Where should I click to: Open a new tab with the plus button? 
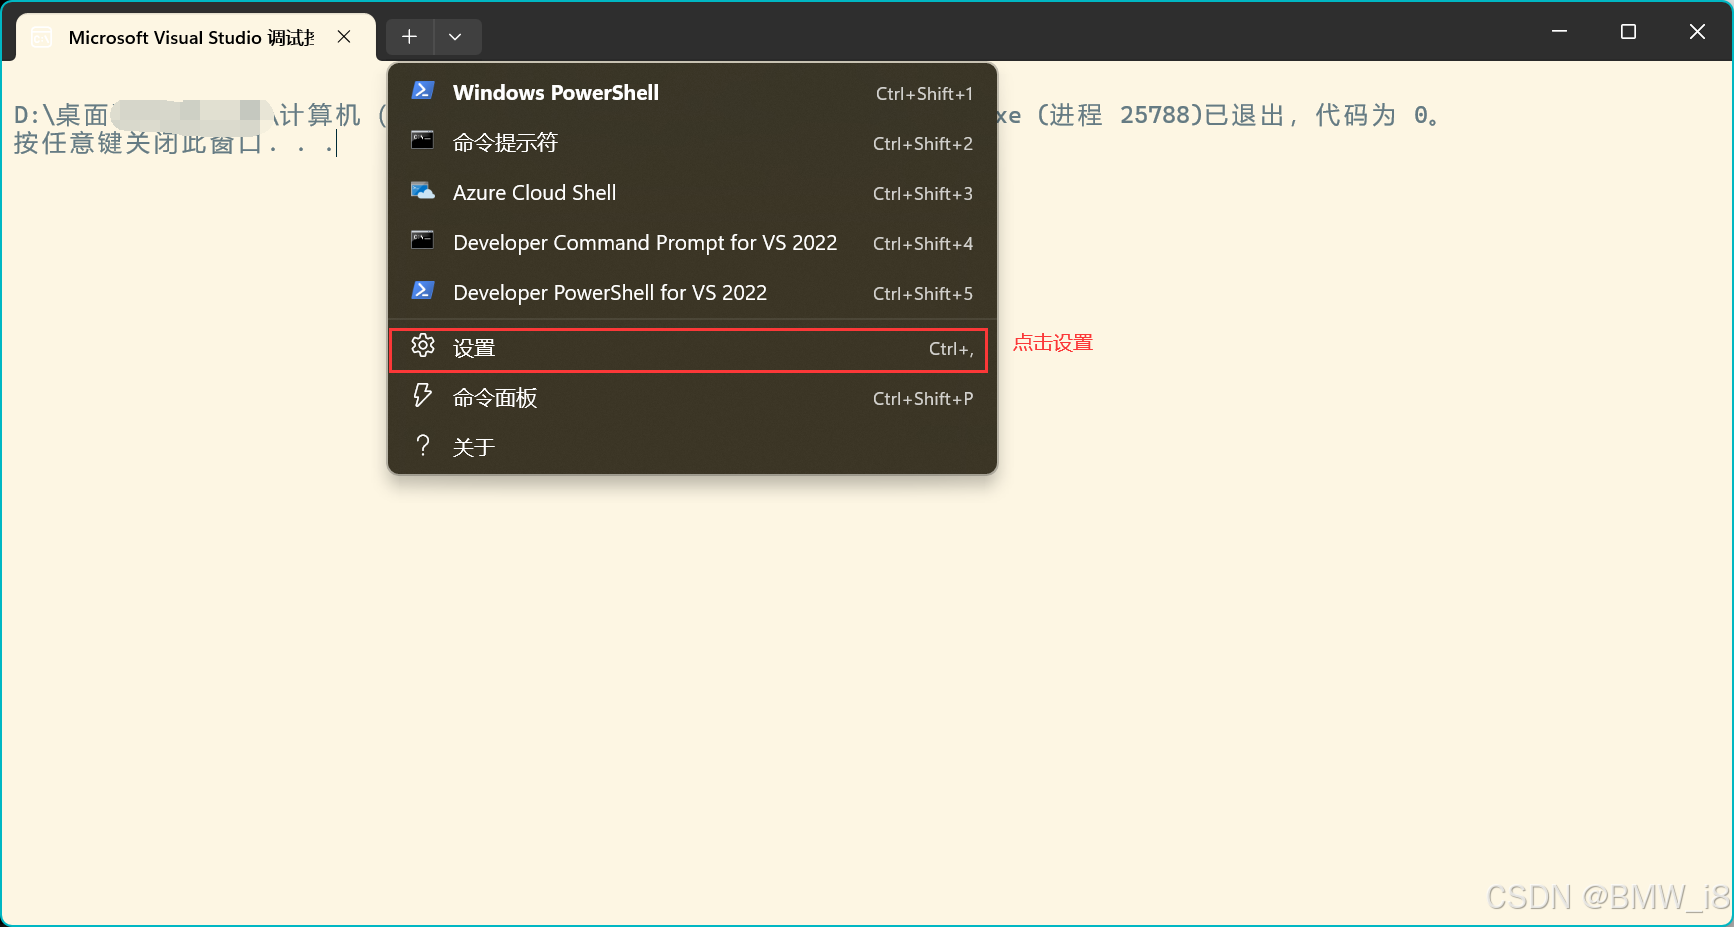pyautogui.click(x=410, y=37)
